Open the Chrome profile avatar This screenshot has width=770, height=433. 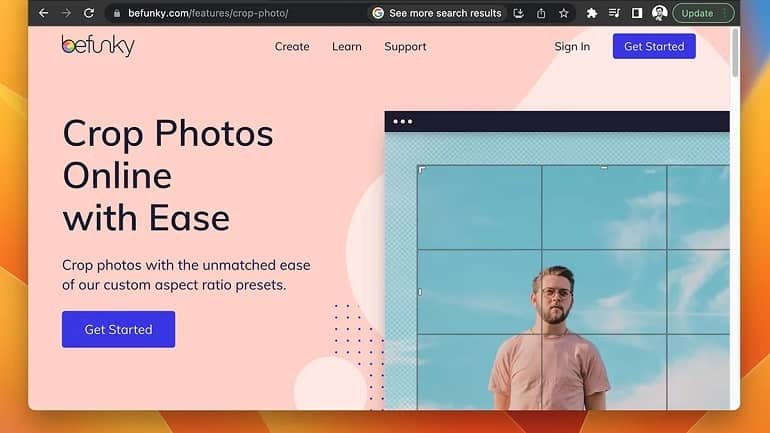pos(660,13)
